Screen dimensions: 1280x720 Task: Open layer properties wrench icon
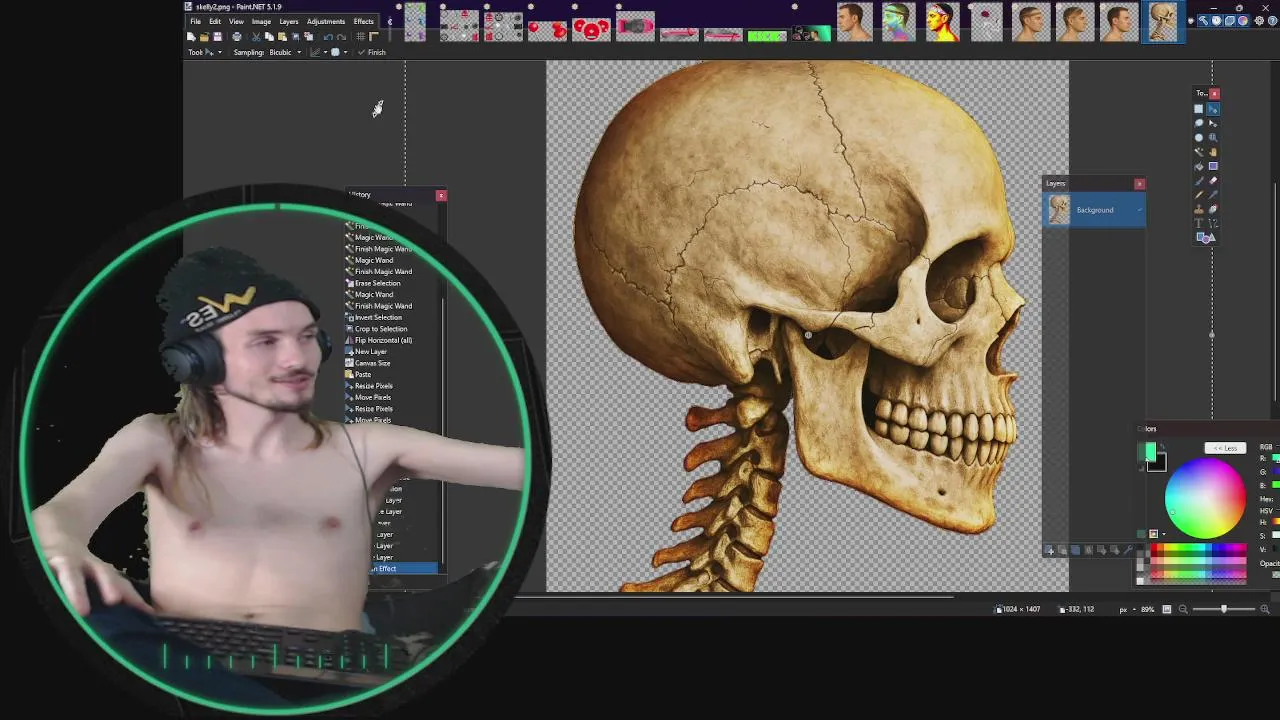1128,550
